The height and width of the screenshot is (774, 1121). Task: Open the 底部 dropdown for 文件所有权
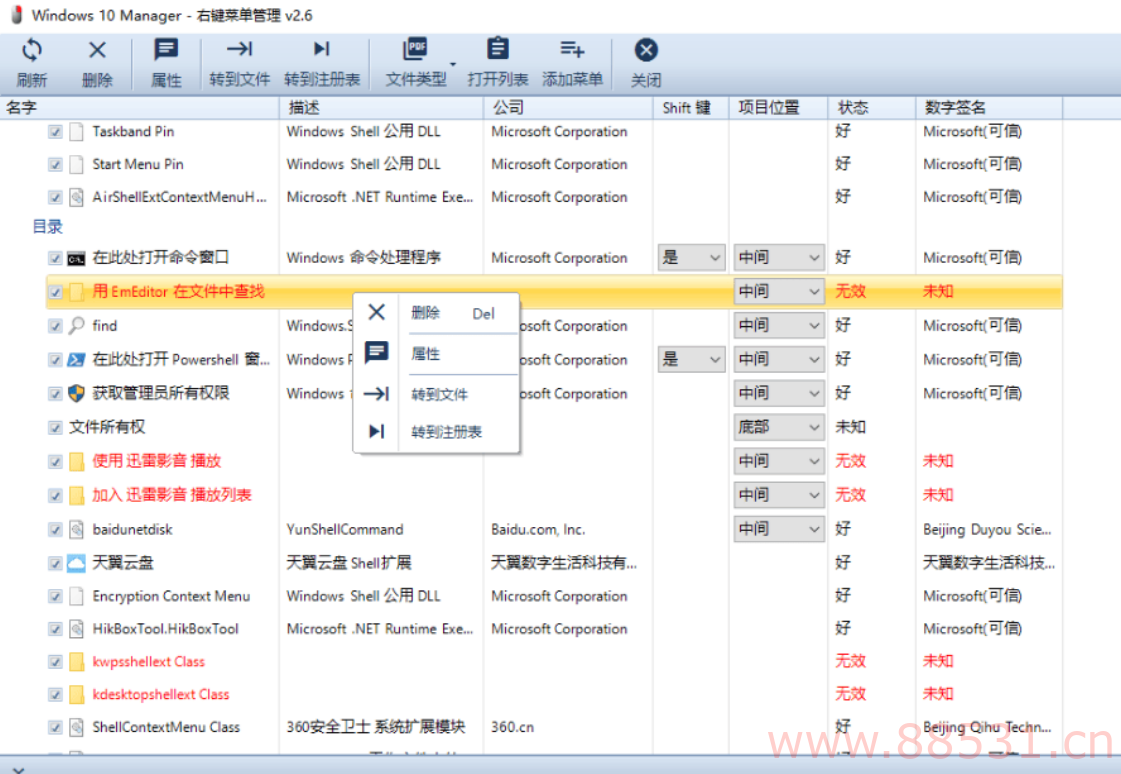click(x=779, y=427)
